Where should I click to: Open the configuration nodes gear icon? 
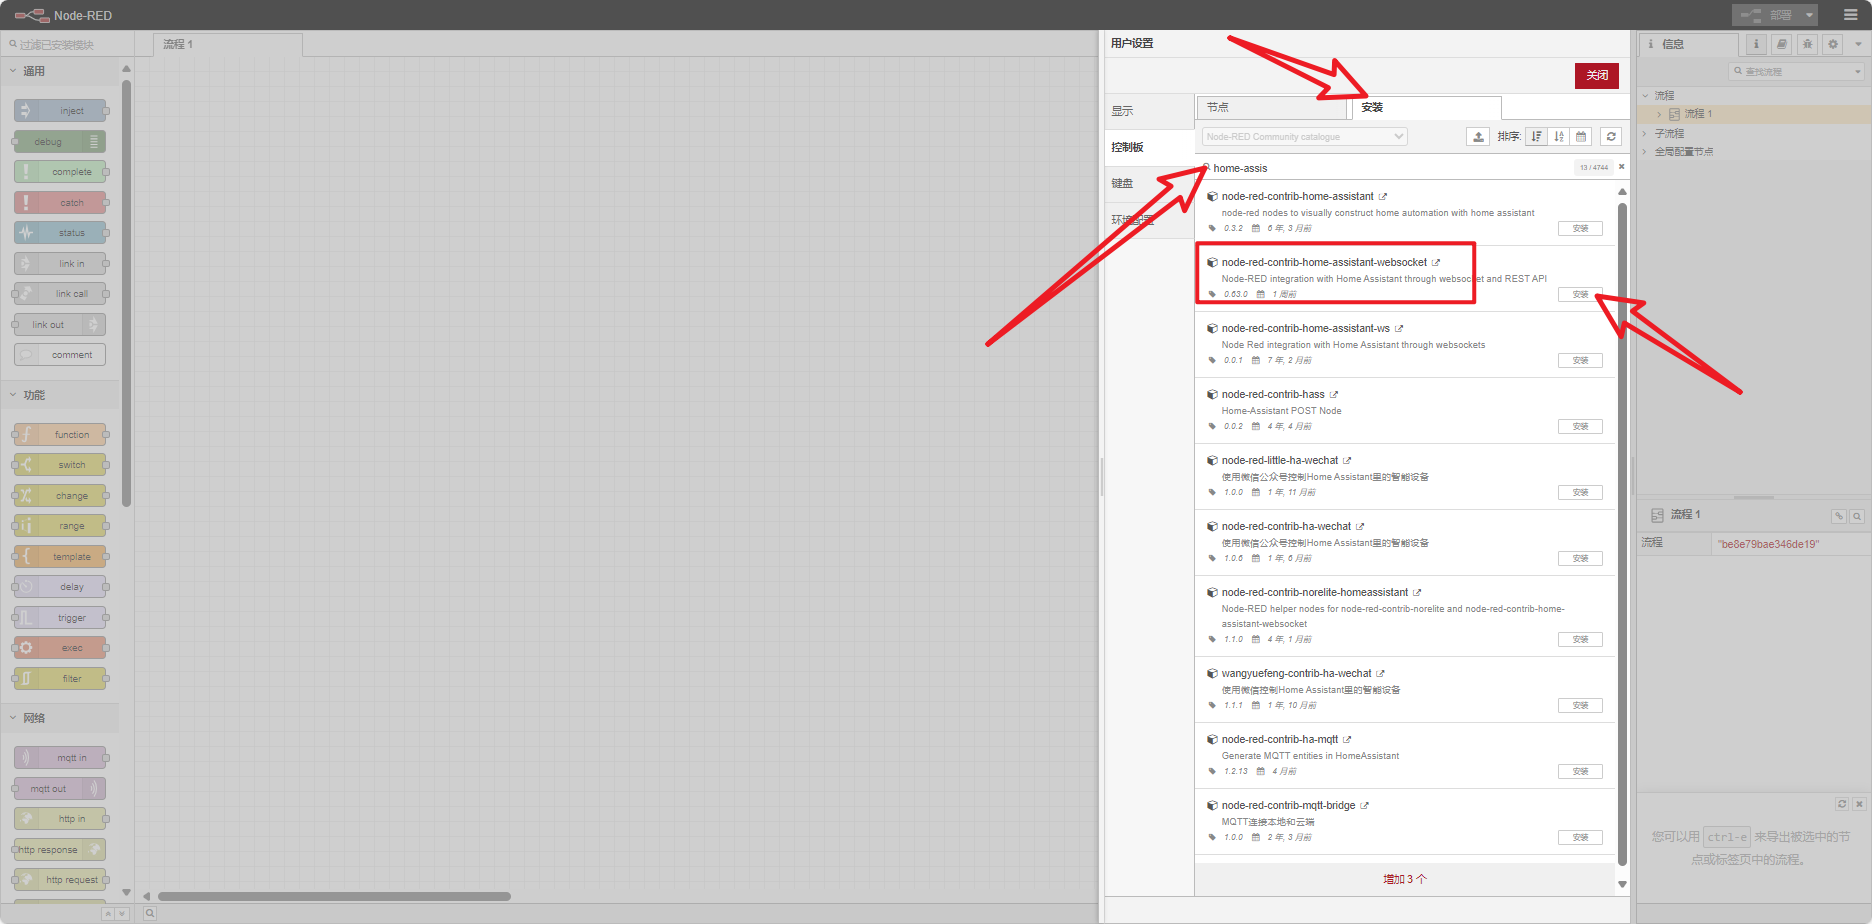[x=1834, y=44]
